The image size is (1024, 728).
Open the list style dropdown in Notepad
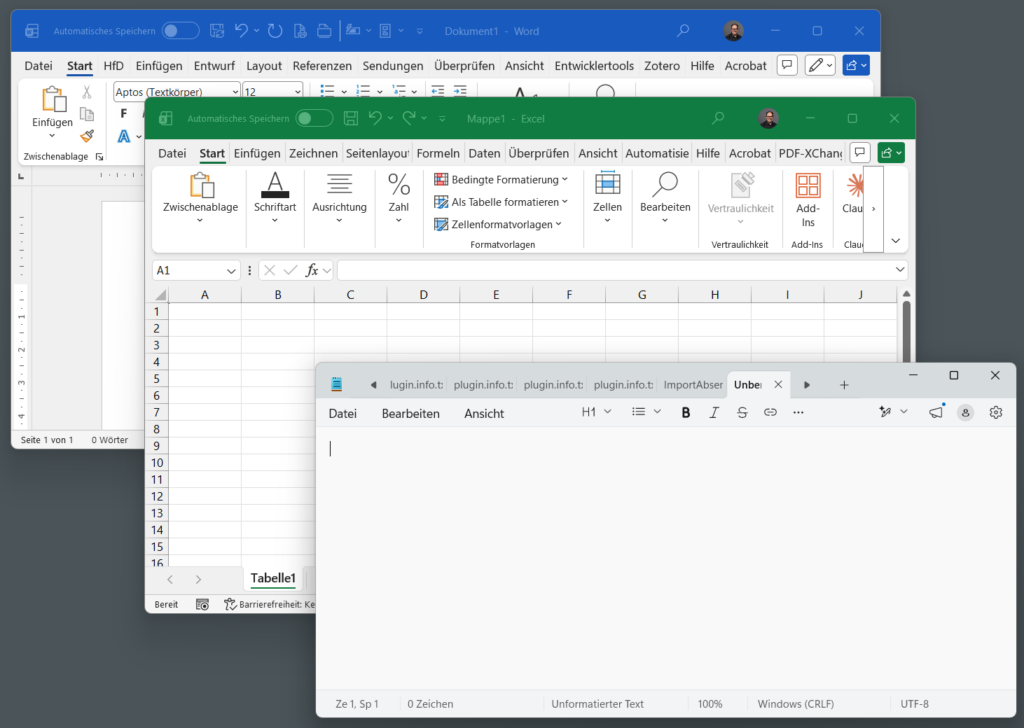pos(647,412)
